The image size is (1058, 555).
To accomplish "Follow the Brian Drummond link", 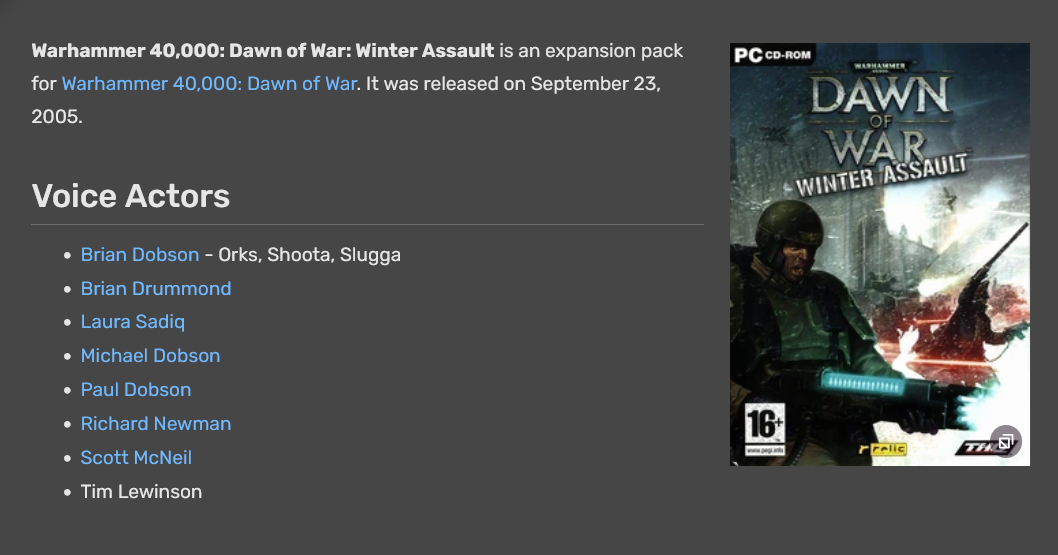I will pyautogui.click(x=156, y=289).
